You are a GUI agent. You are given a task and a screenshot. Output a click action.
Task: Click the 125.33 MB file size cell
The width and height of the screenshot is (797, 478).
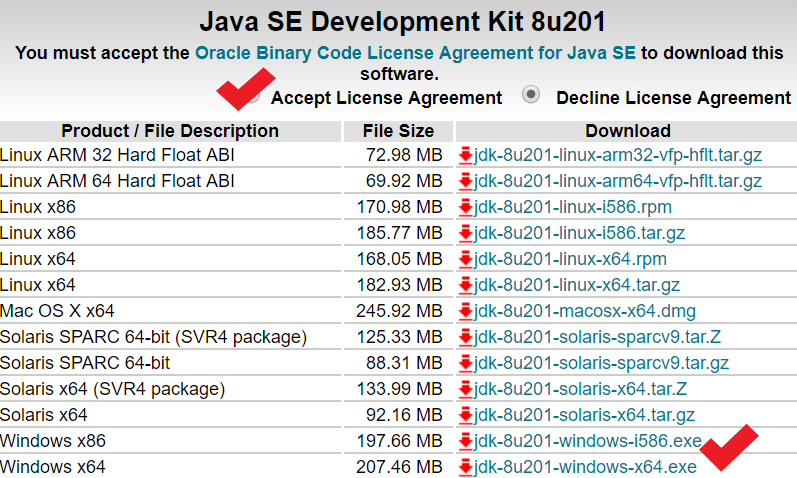tap(400, 337)
